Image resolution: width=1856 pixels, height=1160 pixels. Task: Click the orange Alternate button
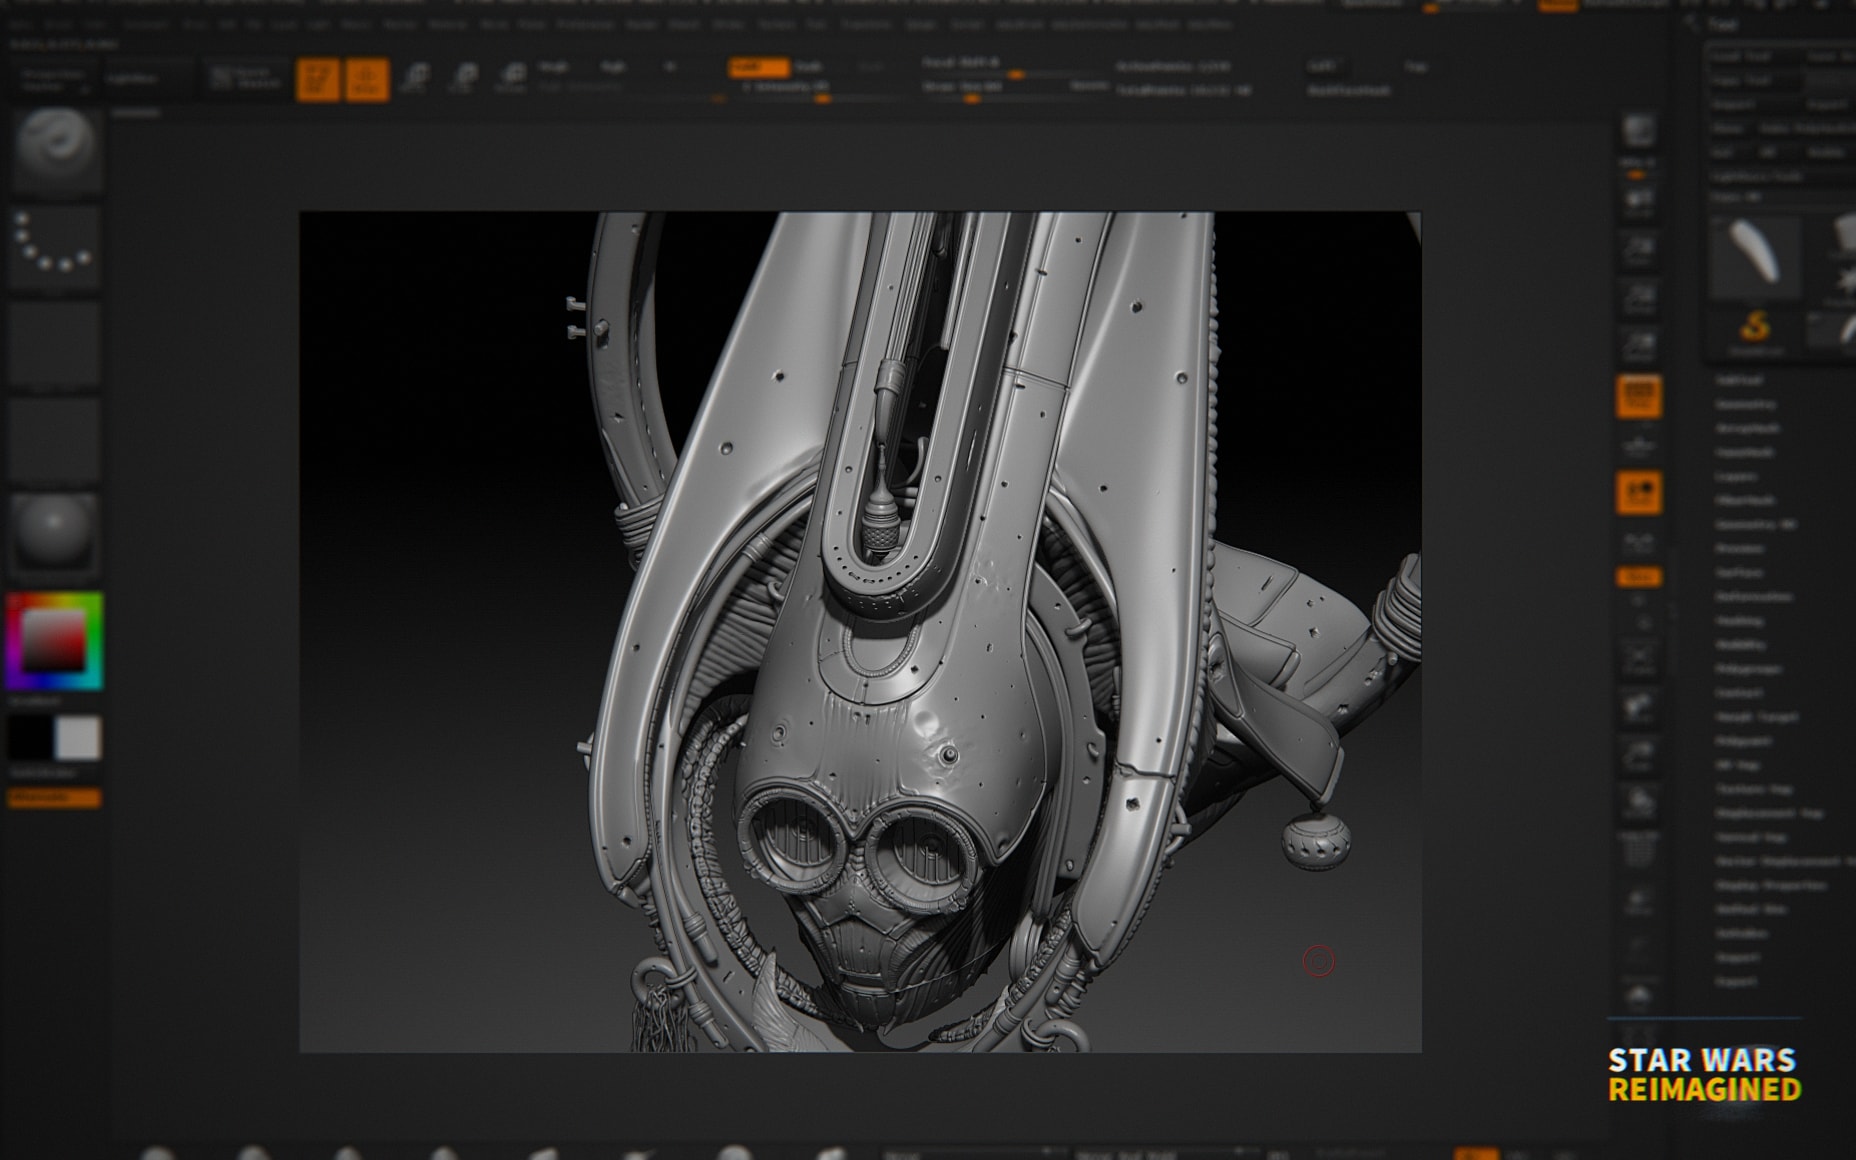coord(54,797)
